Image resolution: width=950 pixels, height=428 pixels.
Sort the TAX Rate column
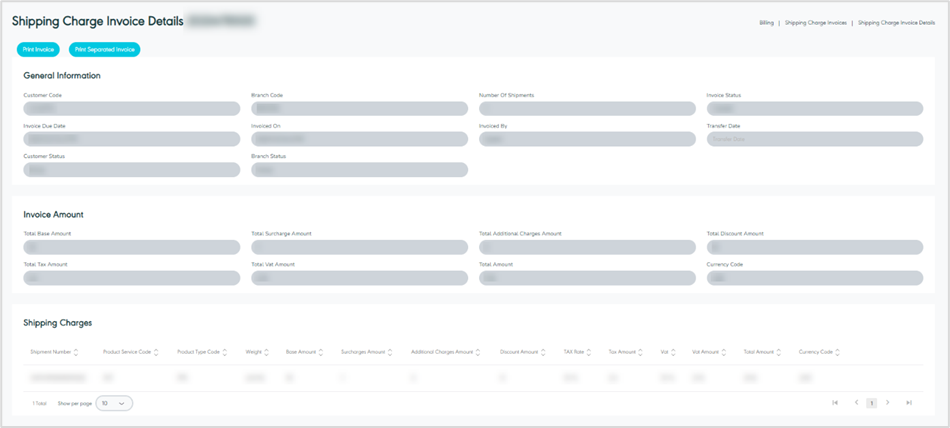(x=588, y=352)
